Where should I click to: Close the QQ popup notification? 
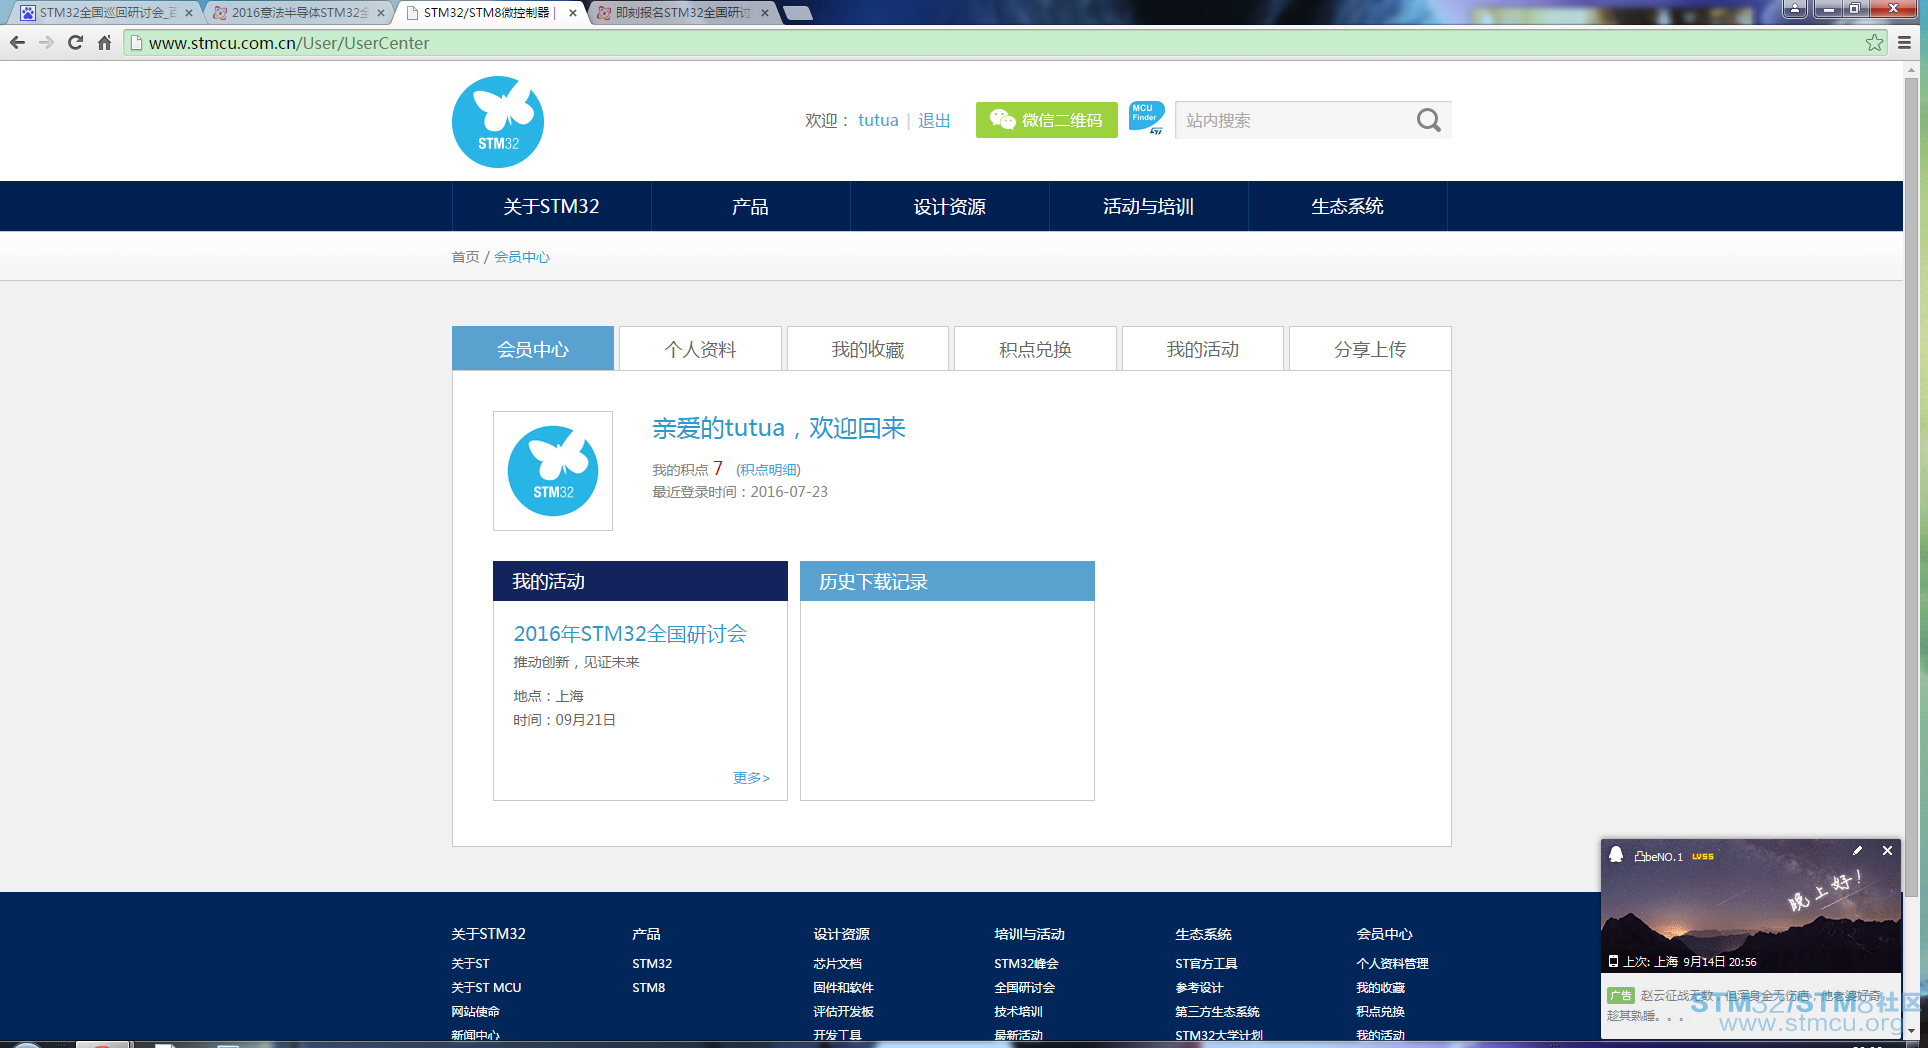[1887, 851]
